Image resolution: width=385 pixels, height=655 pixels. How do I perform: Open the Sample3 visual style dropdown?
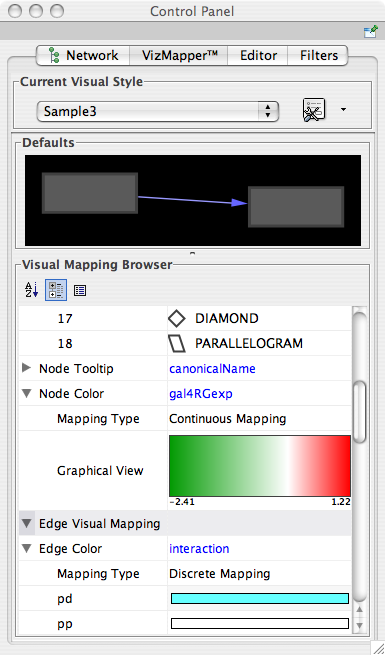pos(157,112)
